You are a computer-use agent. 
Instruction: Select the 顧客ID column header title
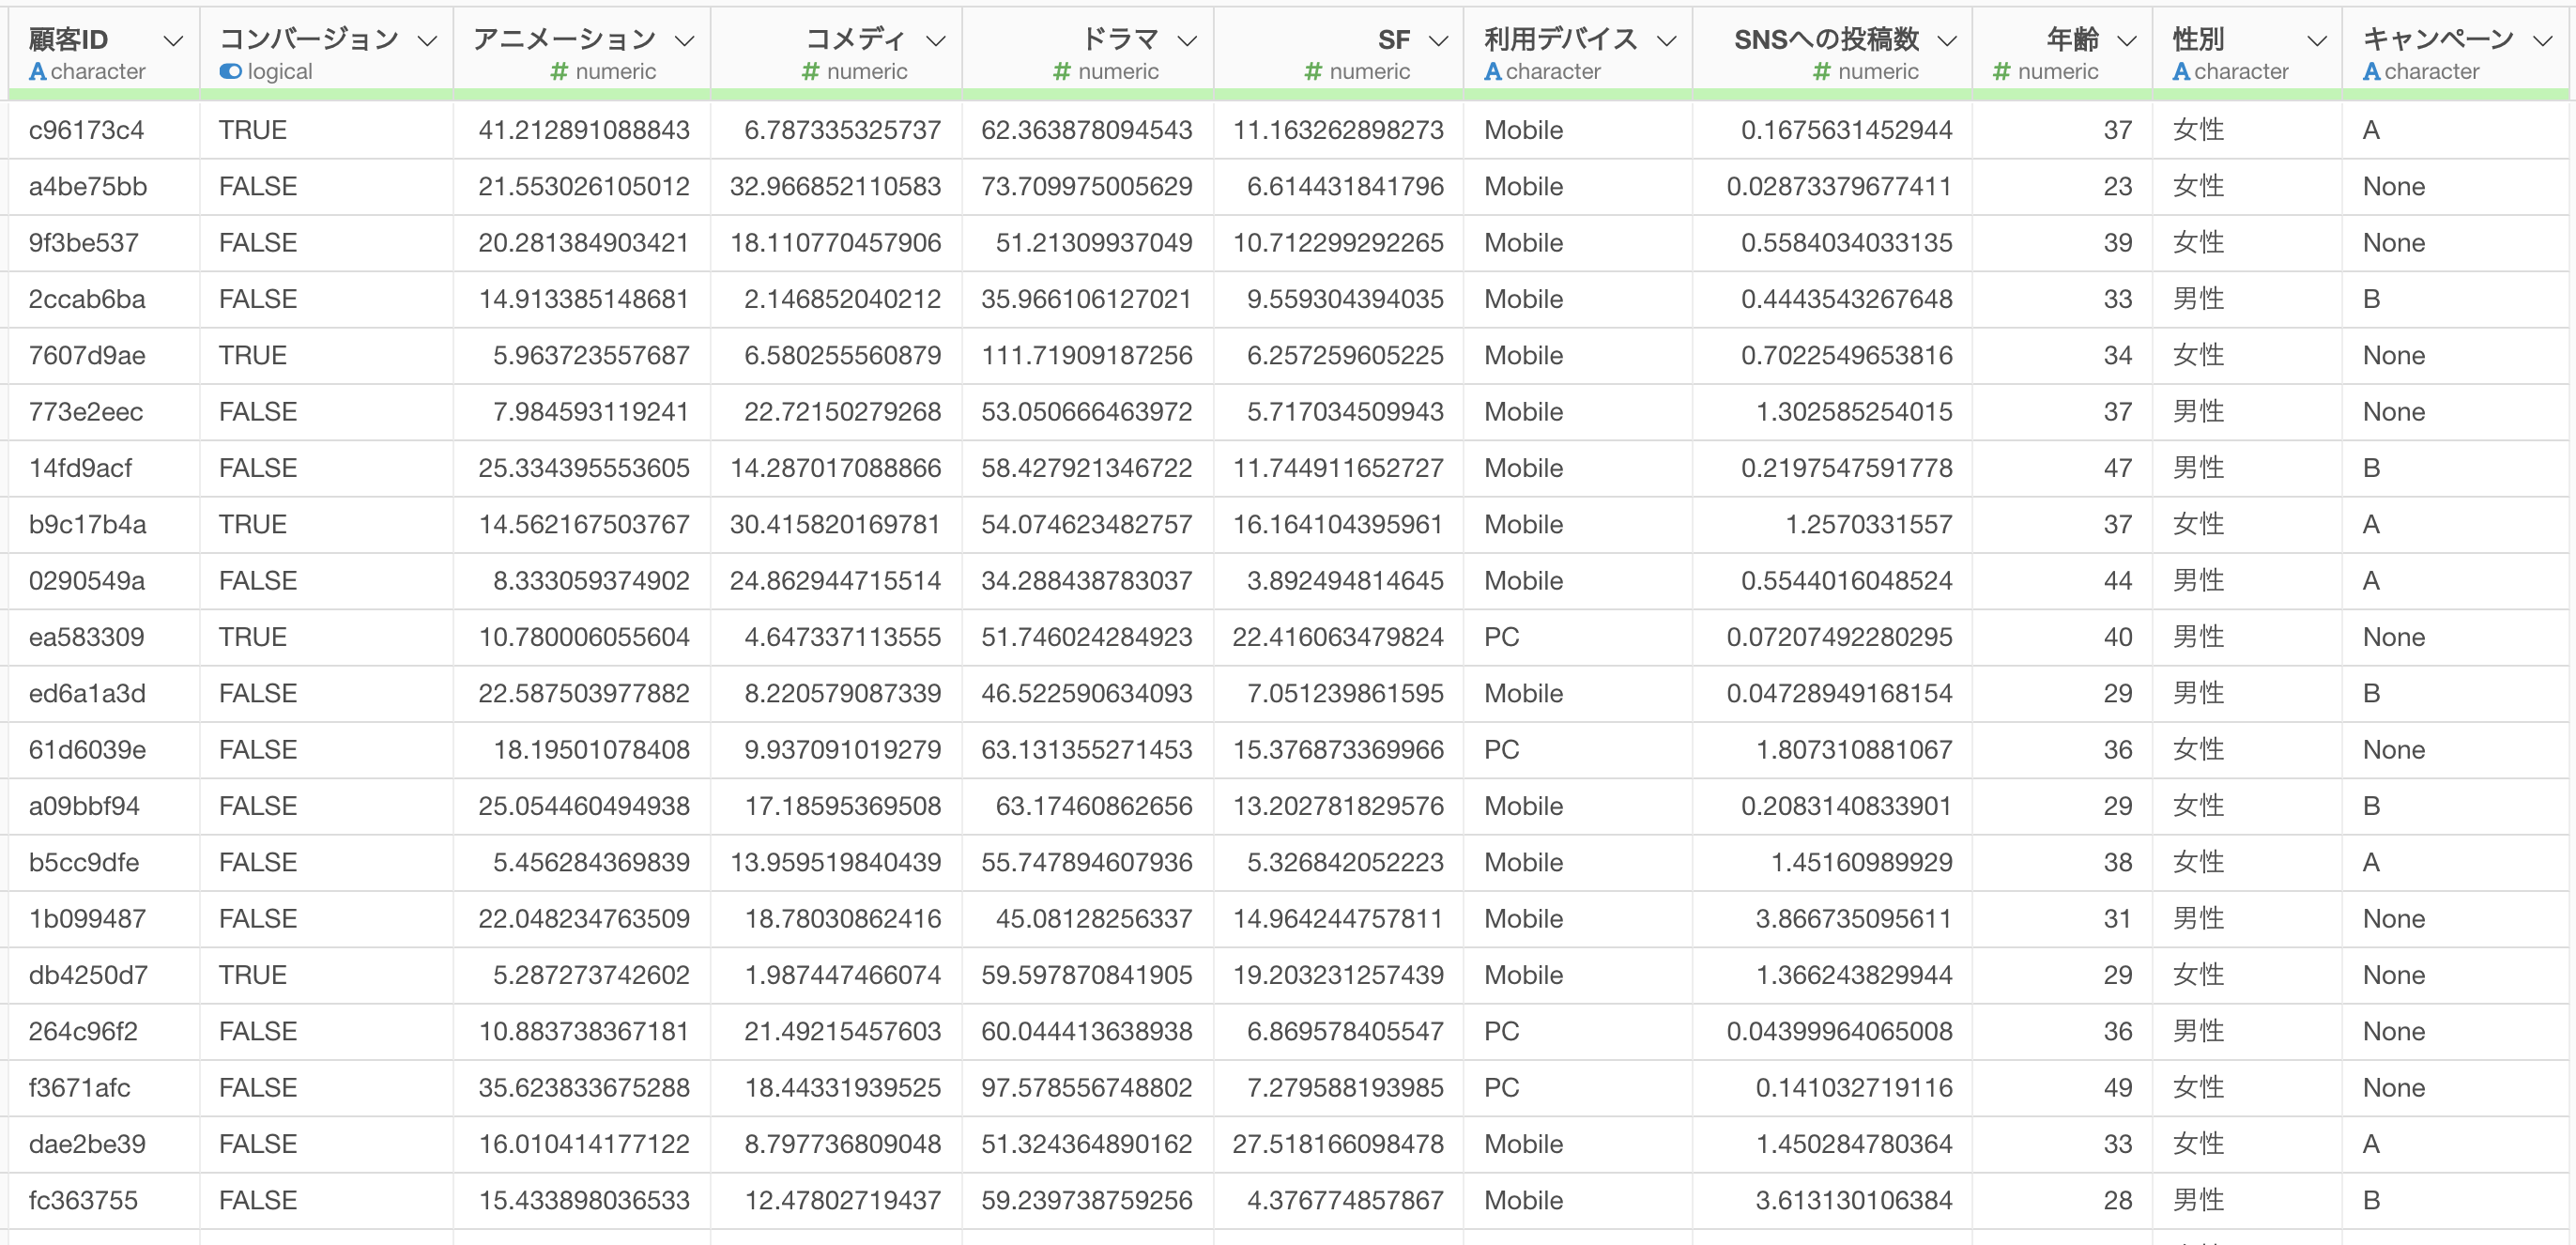click(x=68, y=40)
